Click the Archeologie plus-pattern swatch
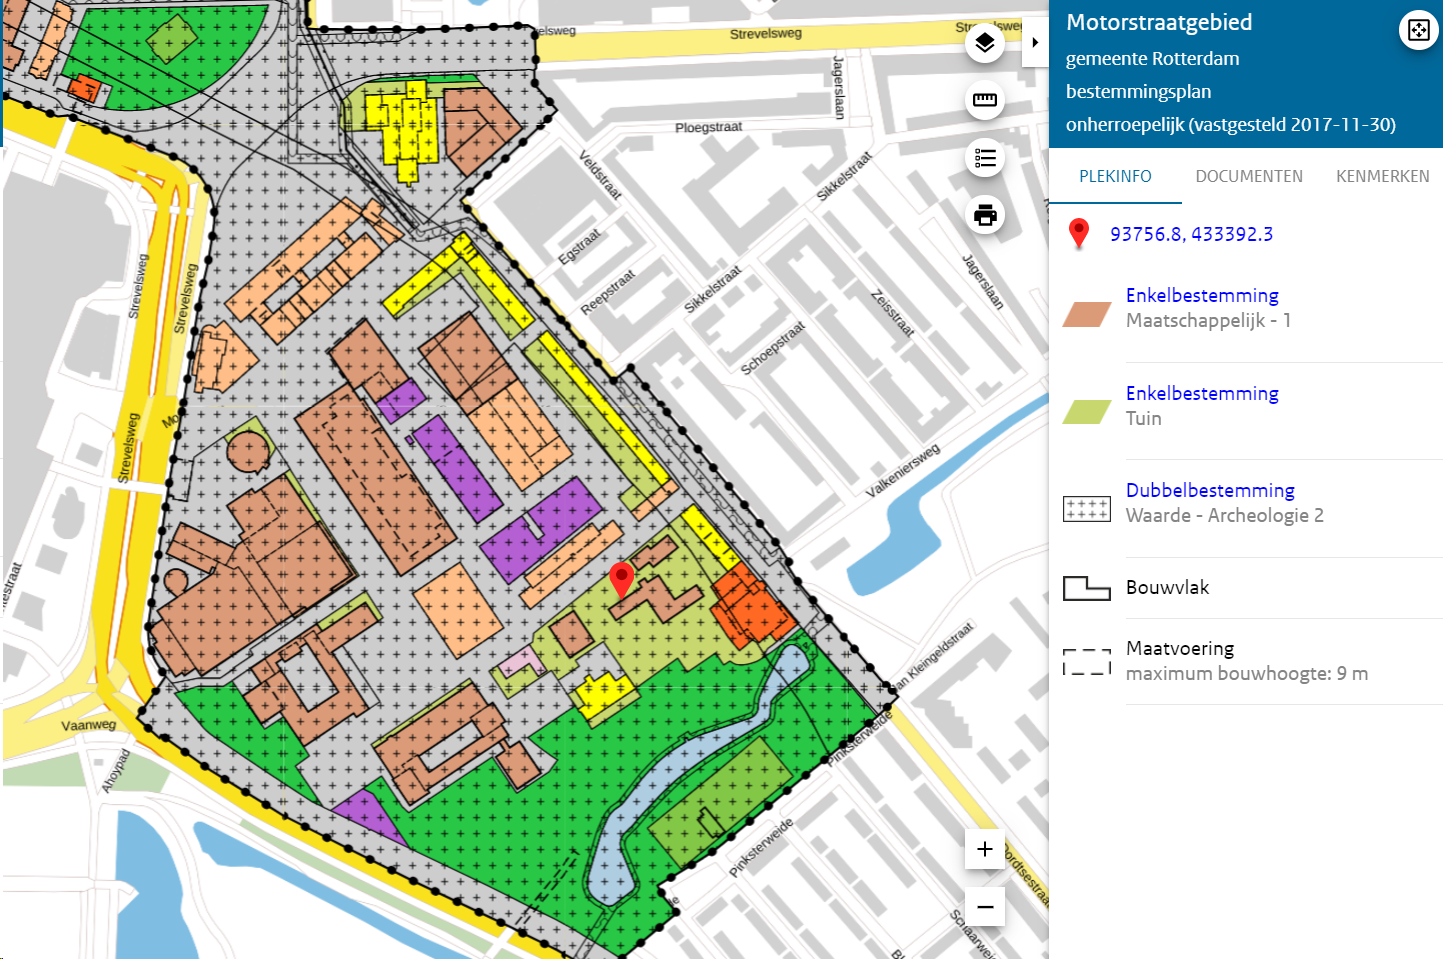The width and height of the screenshot is (1443, 959). click(x=1087, y=509)
